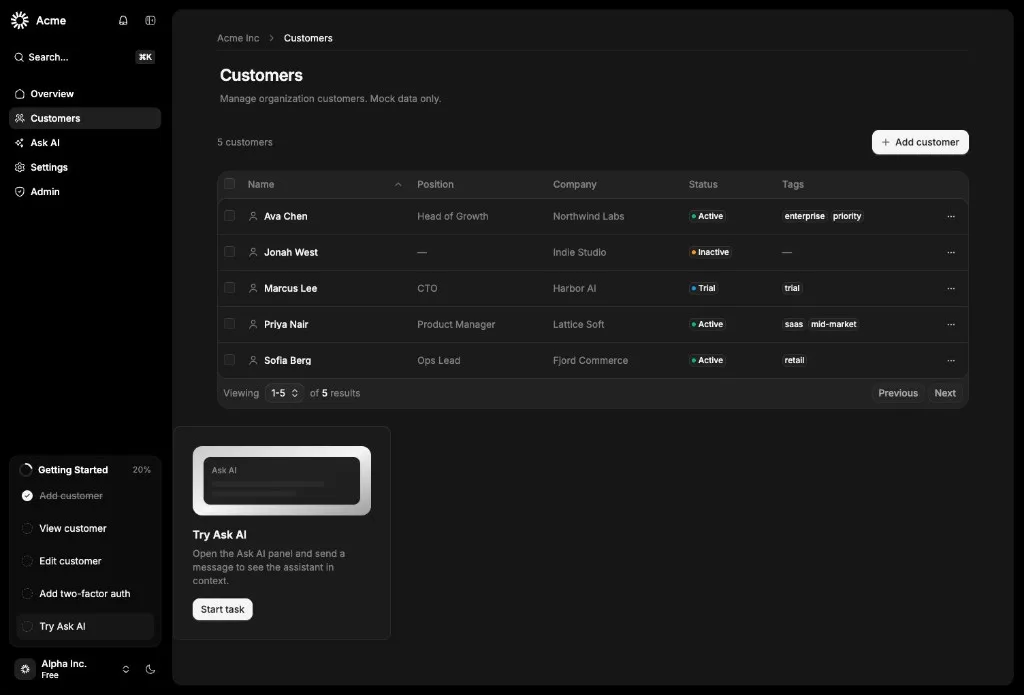The height and width of the screenshot is (695, 1024).
Task: Click the person icon beside Sofia Berg
Action: pyautogui.click(x=253, y=361)
